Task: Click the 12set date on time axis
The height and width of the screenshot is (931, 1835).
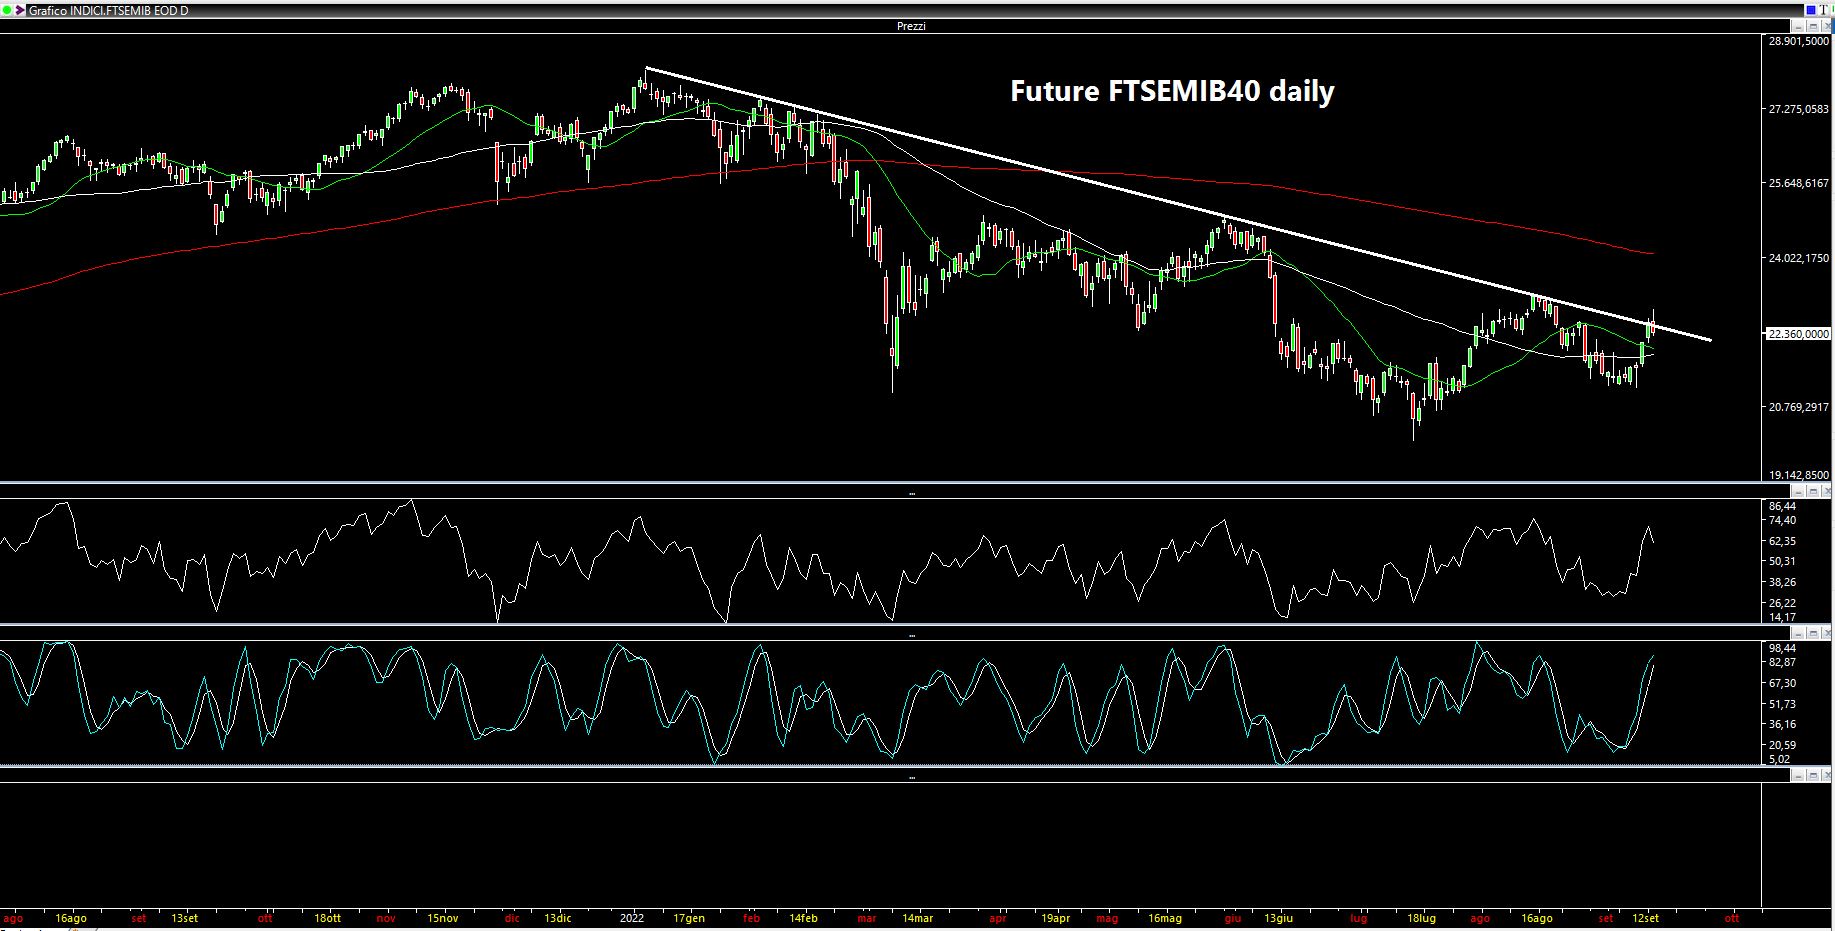Action: click(x=1645, y=918)
